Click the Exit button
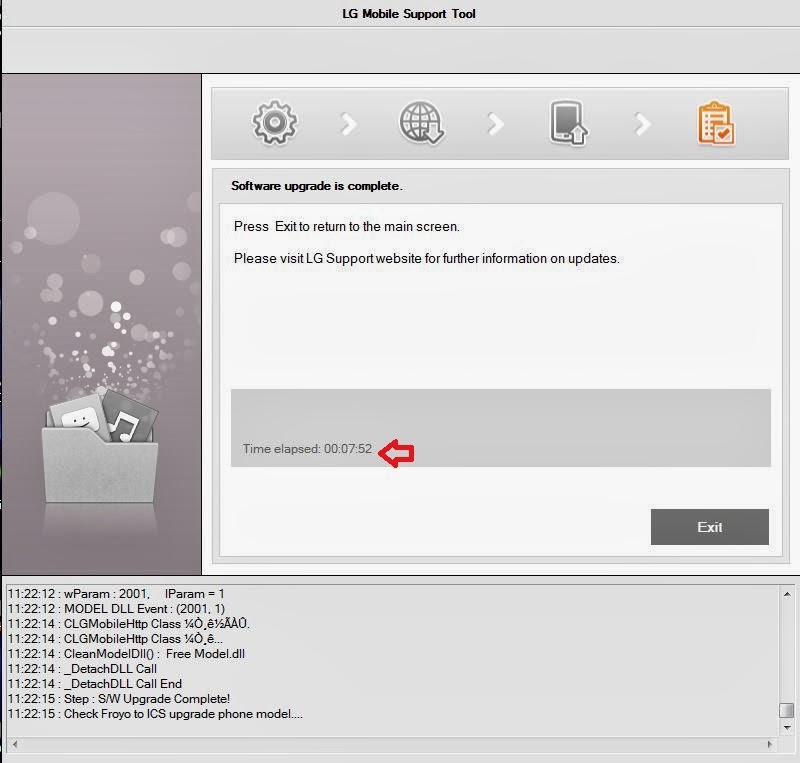 tap(709, 527)
